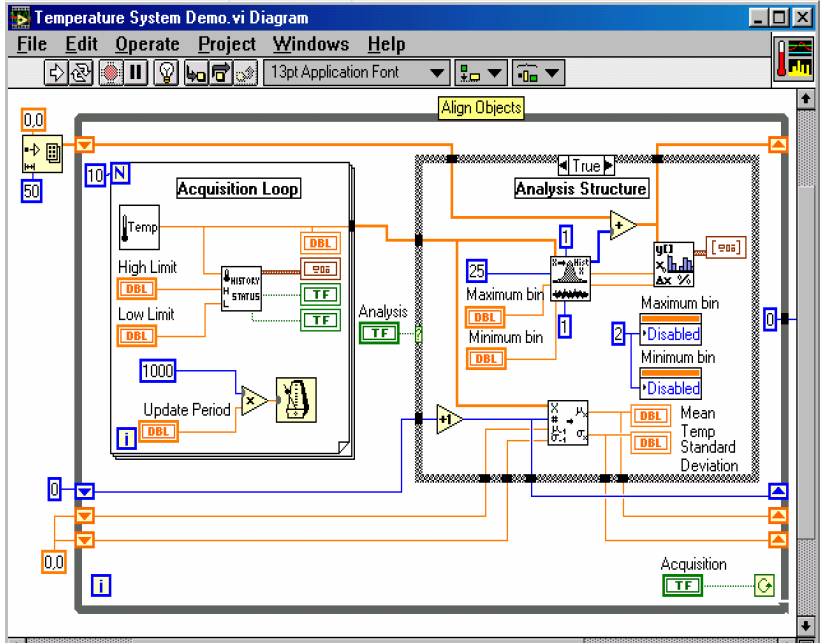Click the Run Continuously button
Image resolution: width=825 pixels, height=643 pixels.
tap(80, 72)
